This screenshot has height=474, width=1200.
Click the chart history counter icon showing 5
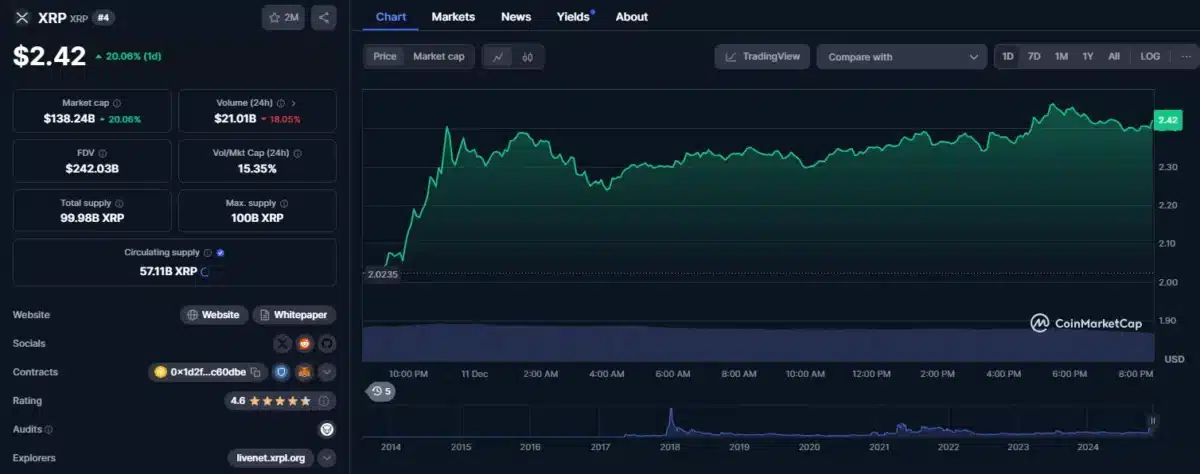(381, 391)
